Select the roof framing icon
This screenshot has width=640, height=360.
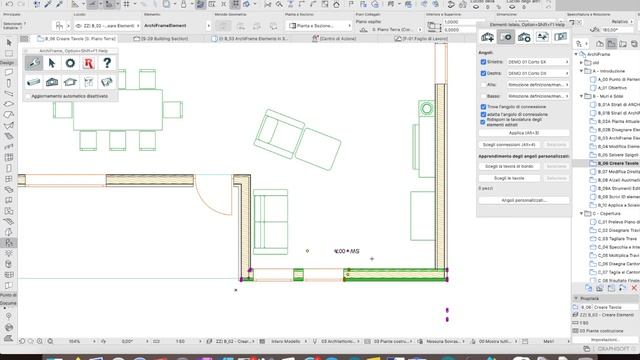[70, 82]
